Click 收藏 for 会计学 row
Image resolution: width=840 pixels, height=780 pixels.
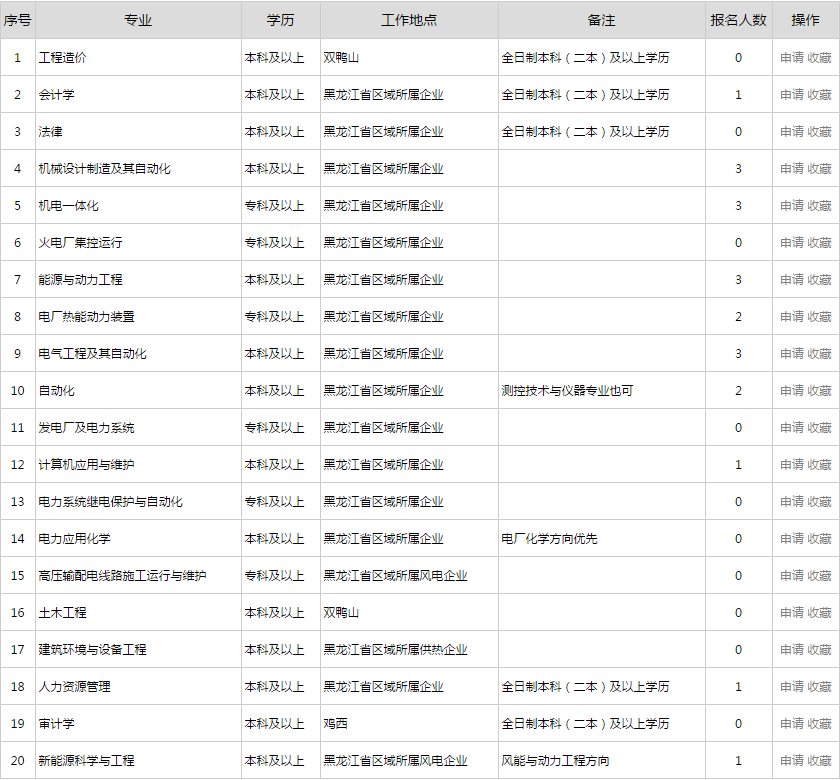pyautogui.click(x=819, y=95)
